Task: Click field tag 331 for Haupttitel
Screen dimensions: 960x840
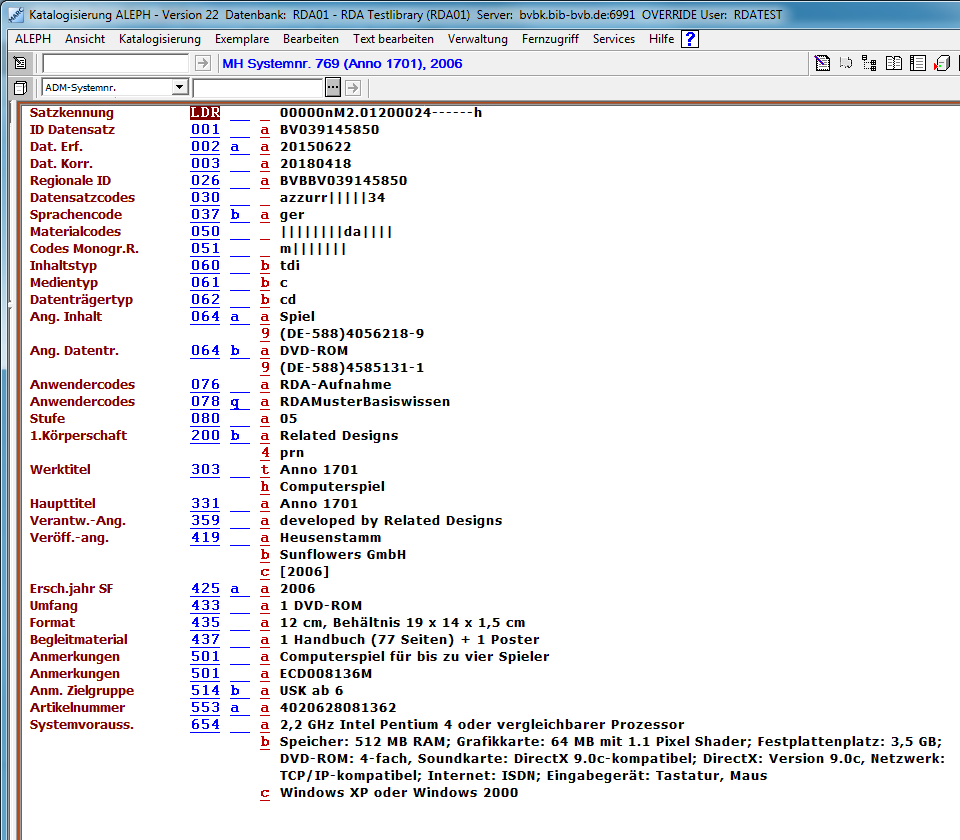Action: tap(205, 504)
